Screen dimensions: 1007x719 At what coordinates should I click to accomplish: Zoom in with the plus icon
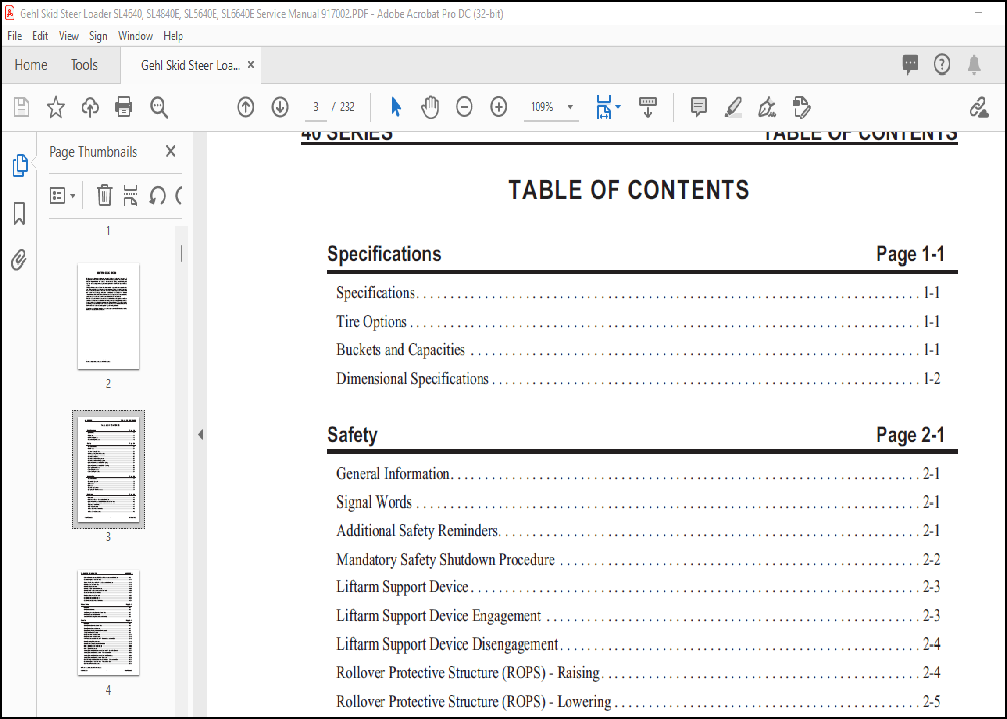pyautogui.click(x=498, y=107)
